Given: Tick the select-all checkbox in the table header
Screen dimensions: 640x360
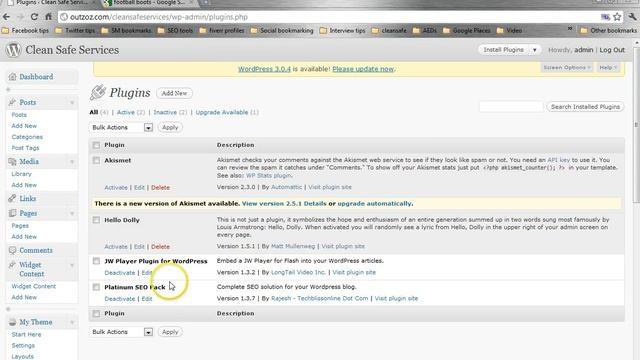Looking at the screenshot, I should (96, 145).
